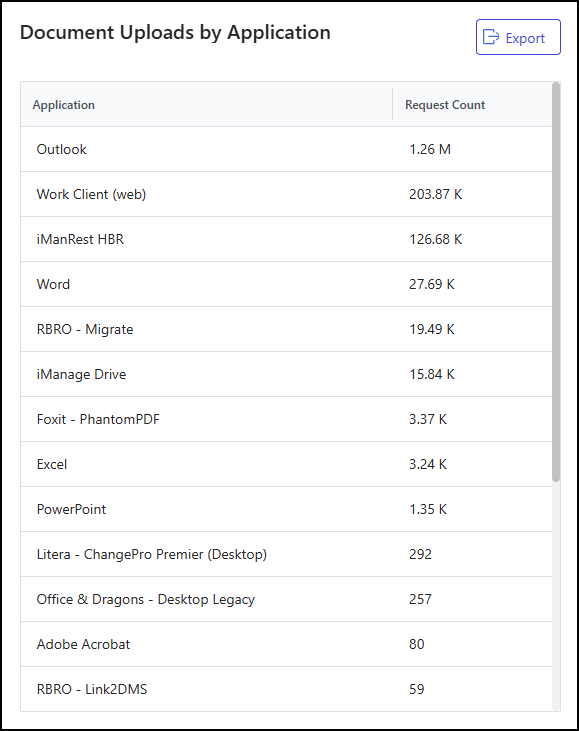This screenshot has width=579, height=731.
Task: Select the iManage Drive row
Action: pyautogui.click(x=286, y=374)
